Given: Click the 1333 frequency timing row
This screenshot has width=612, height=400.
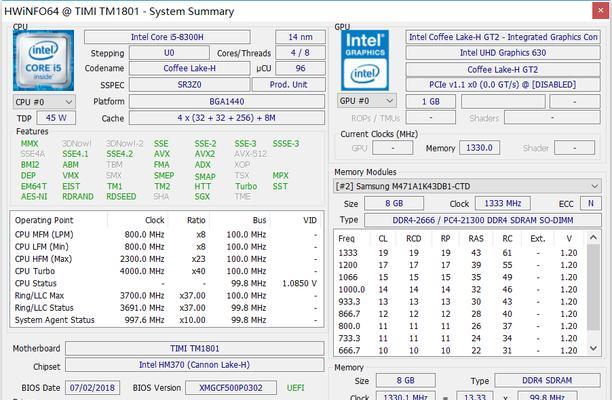Looking at the screenshot, I should (x=460, y=253).
